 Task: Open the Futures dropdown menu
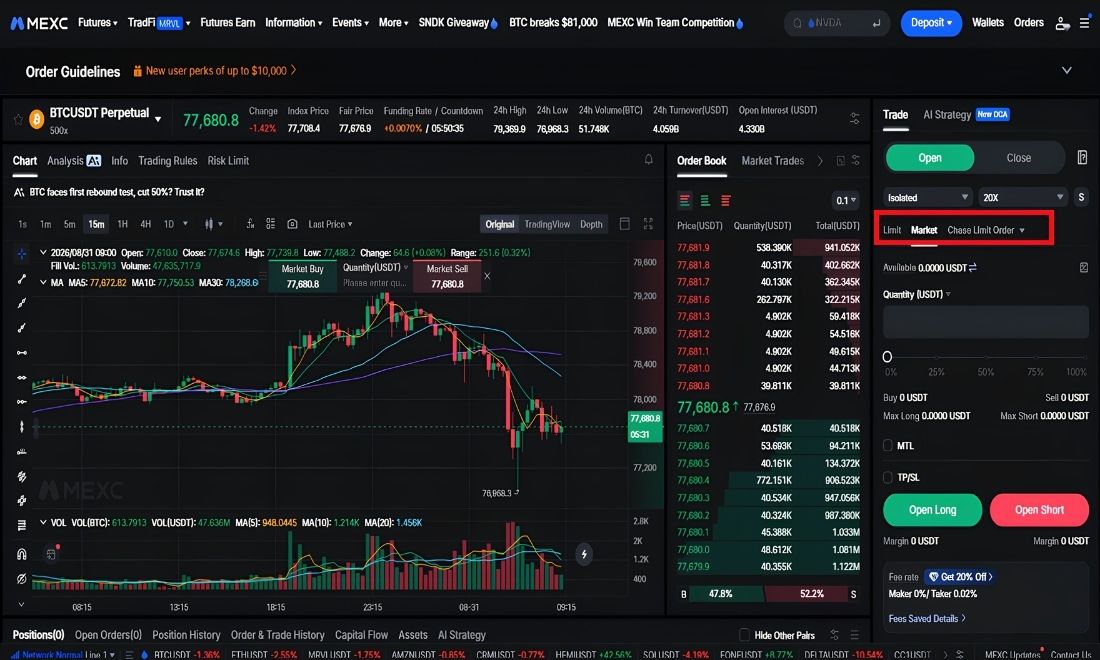click(x=98, y=22)
